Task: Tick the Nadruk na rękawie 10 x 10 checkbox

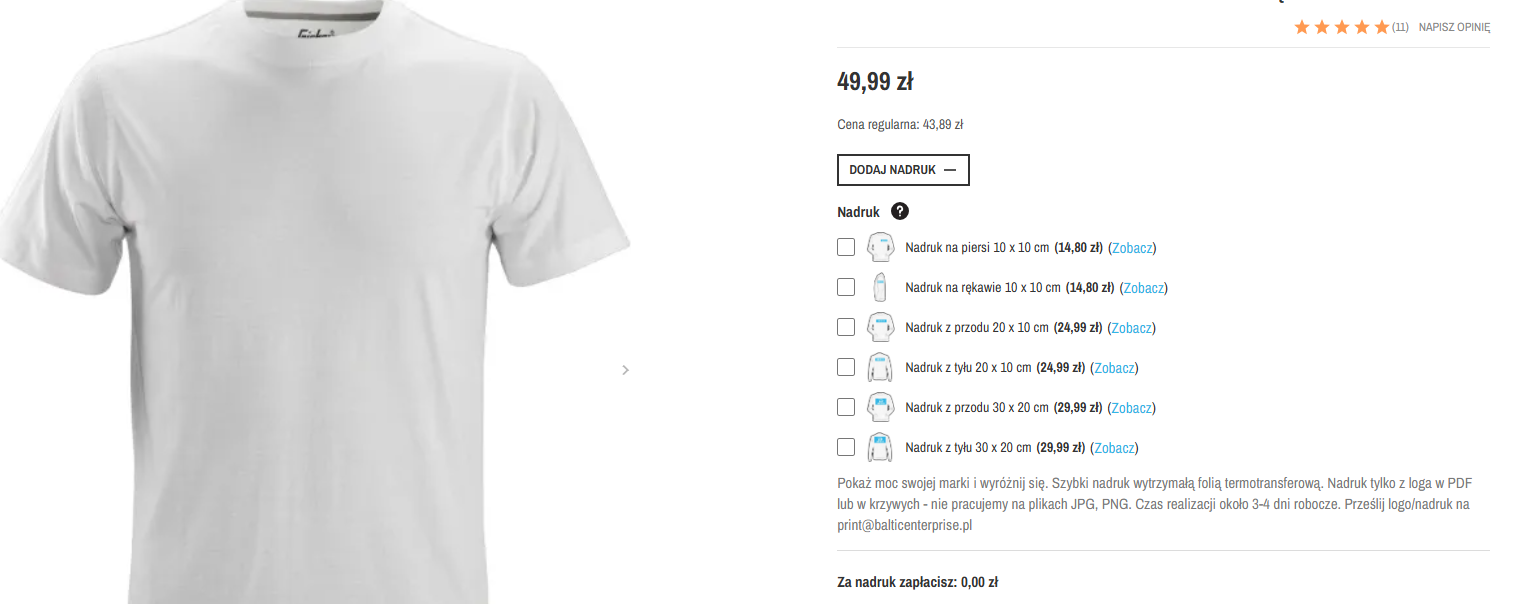Action: click(846, 287)
